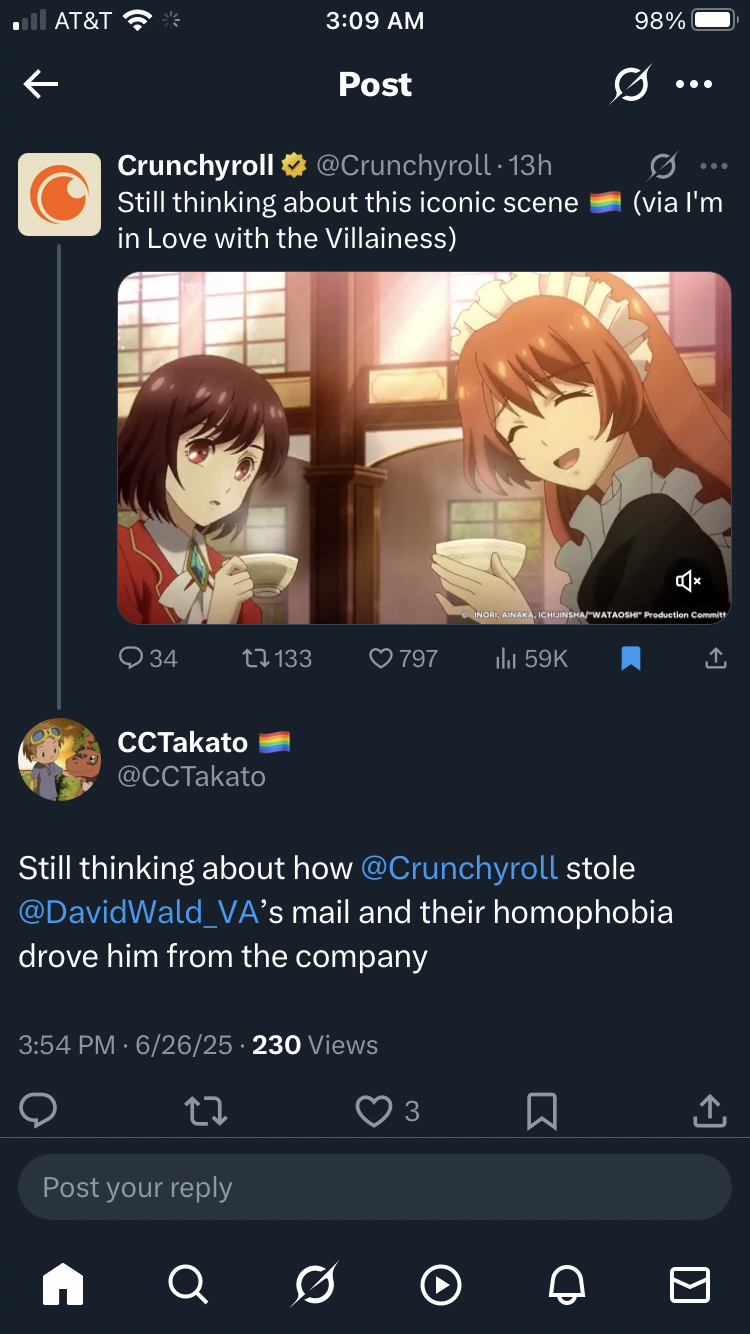Tap Grok icon on Crunchyroll's post
The height and width of the screenshot is (1334, 750).
click(662, 165)
